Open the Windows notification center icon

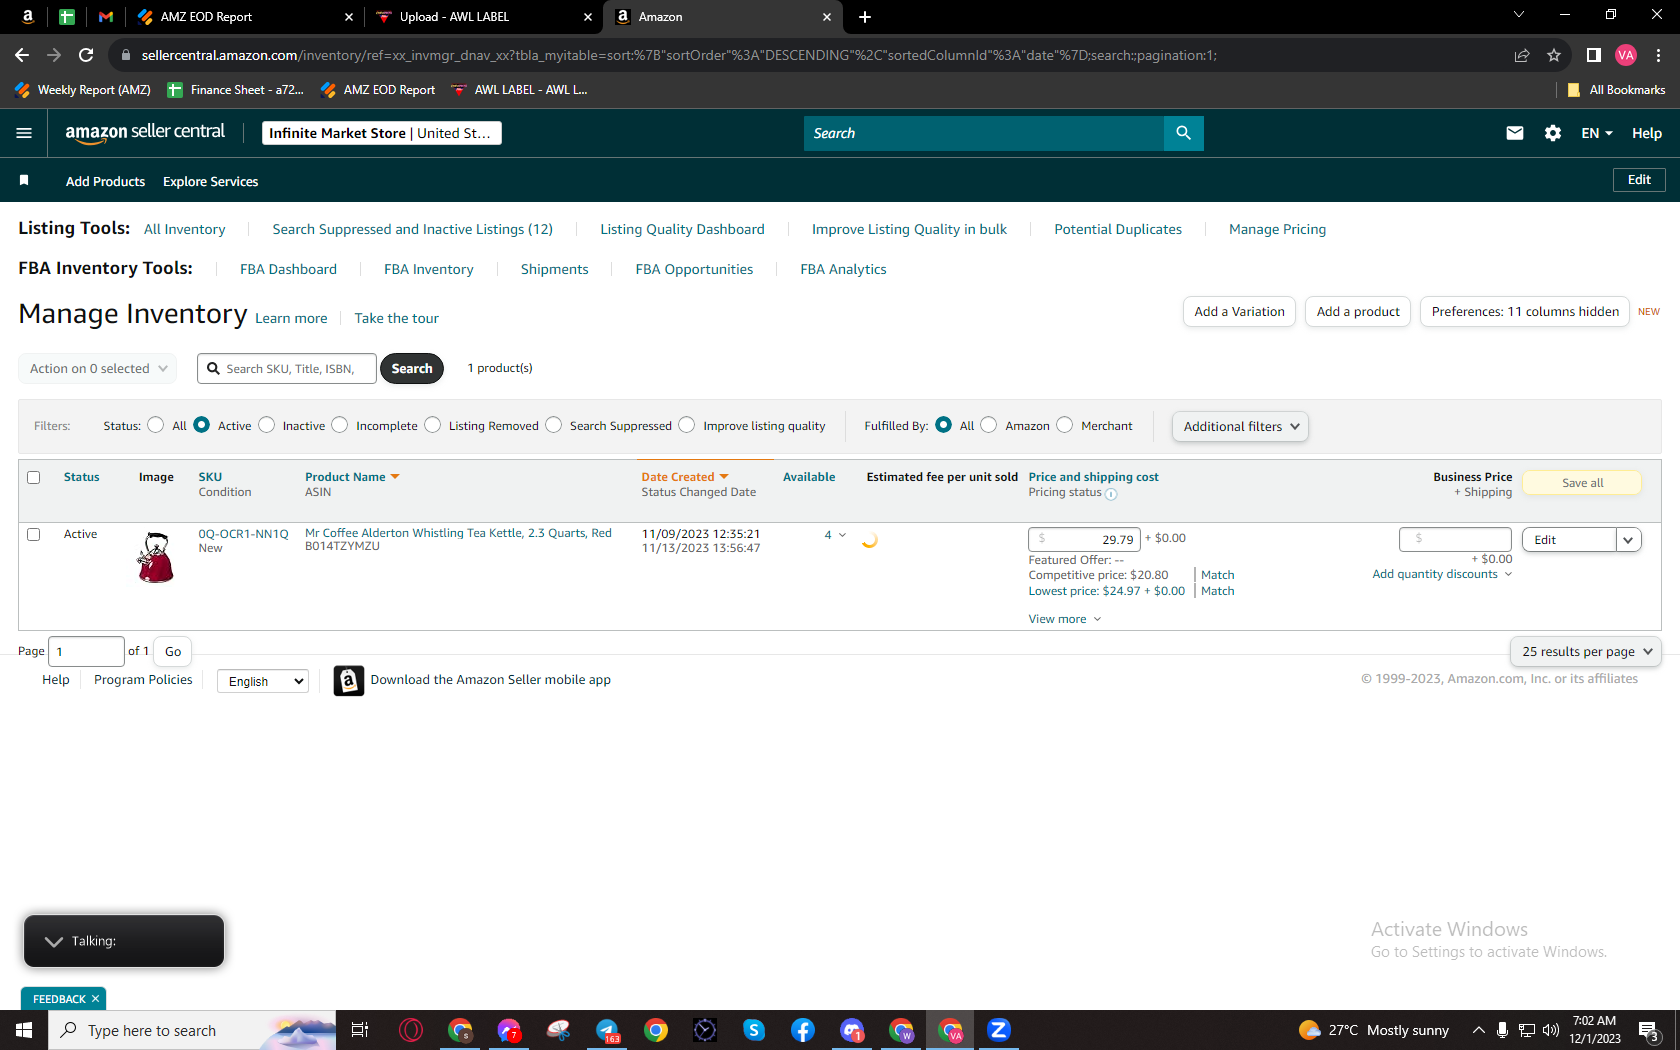click(x=1649, y=1030)
